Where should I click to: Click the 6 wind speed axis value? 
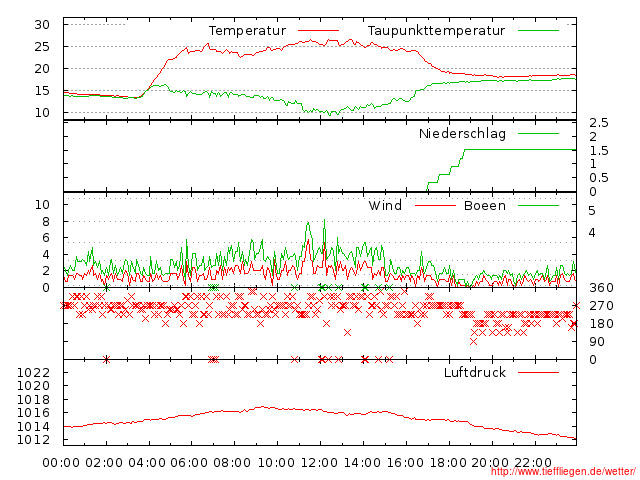click(x=46, y=238)
